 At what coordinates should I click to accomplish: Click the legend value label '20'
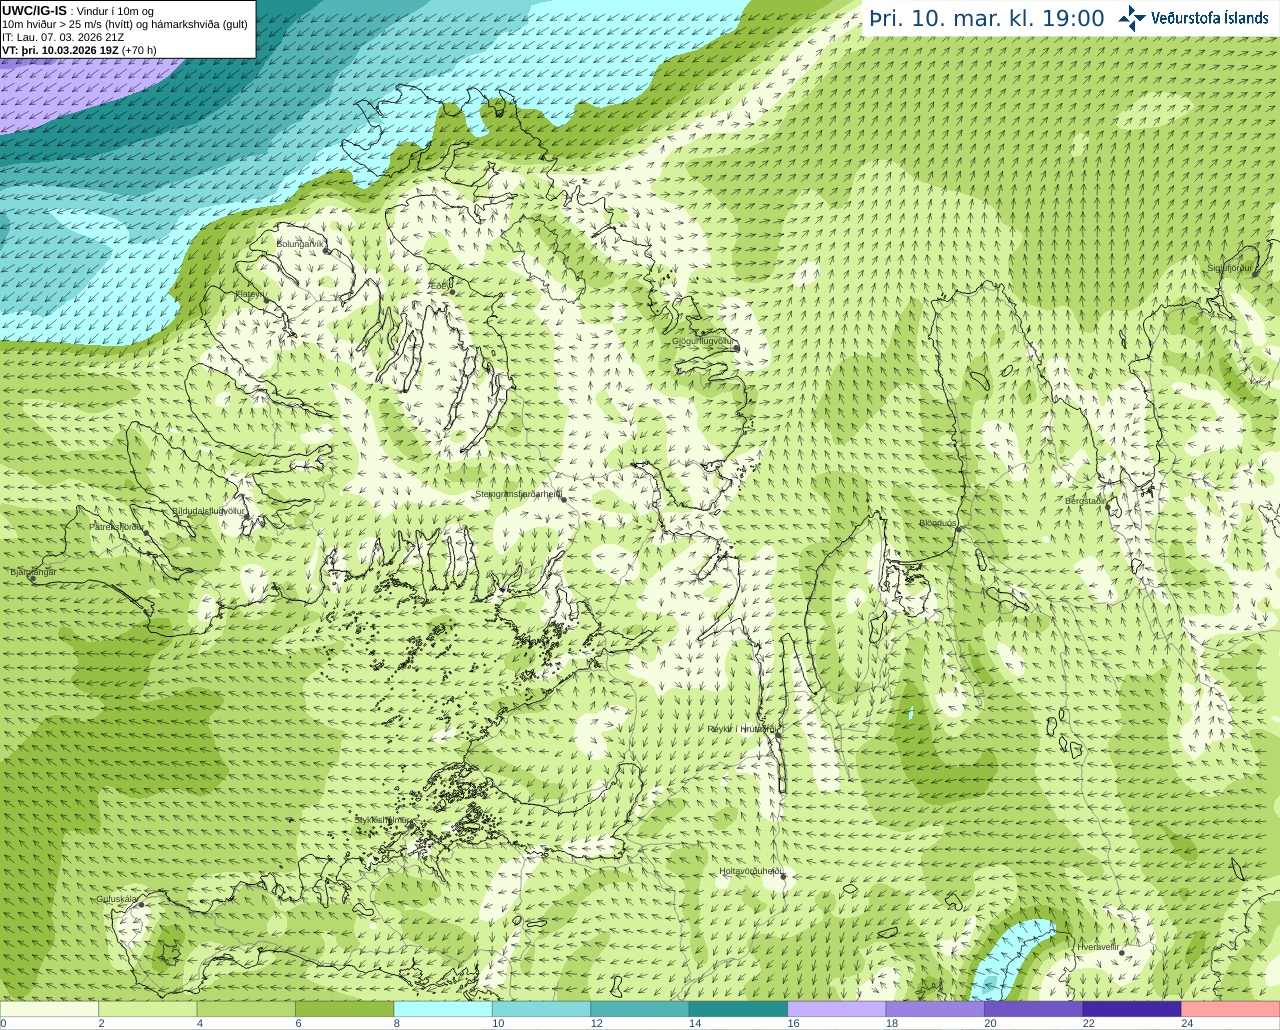tap(990, 1023)
